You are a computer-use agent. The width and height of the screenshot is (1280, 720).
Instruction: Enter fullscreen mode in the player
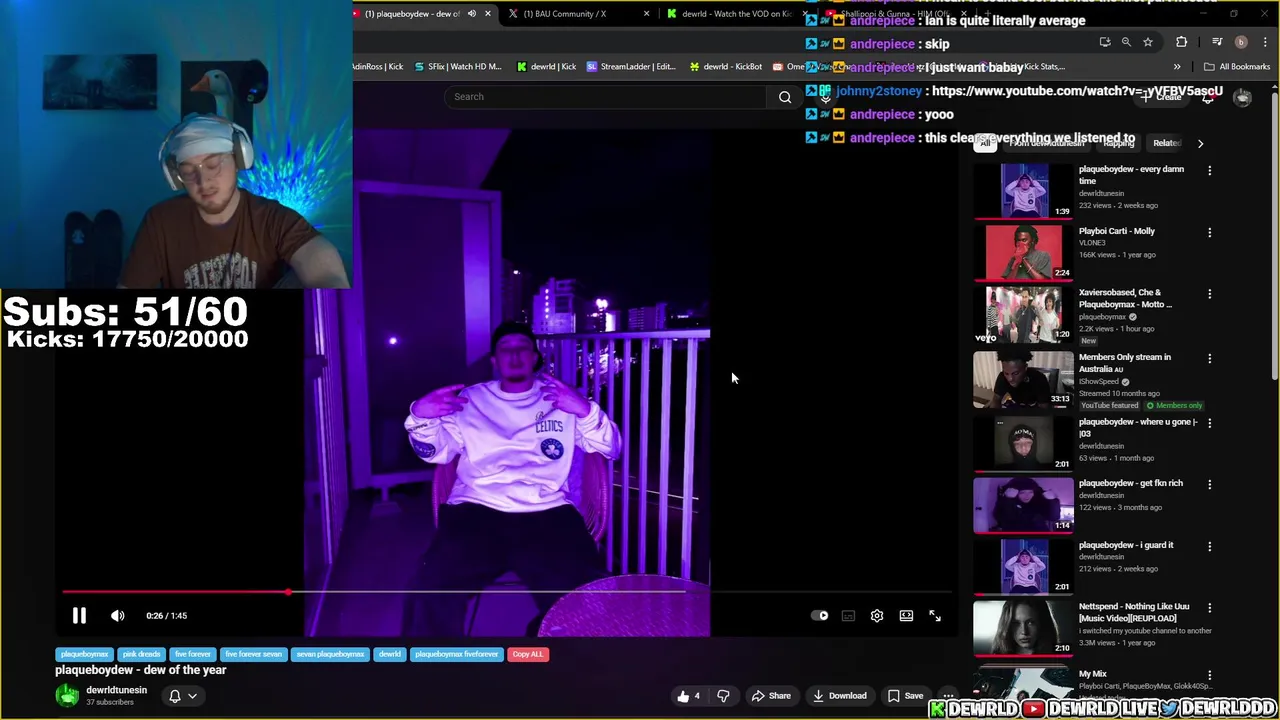(x=935, y=616)
